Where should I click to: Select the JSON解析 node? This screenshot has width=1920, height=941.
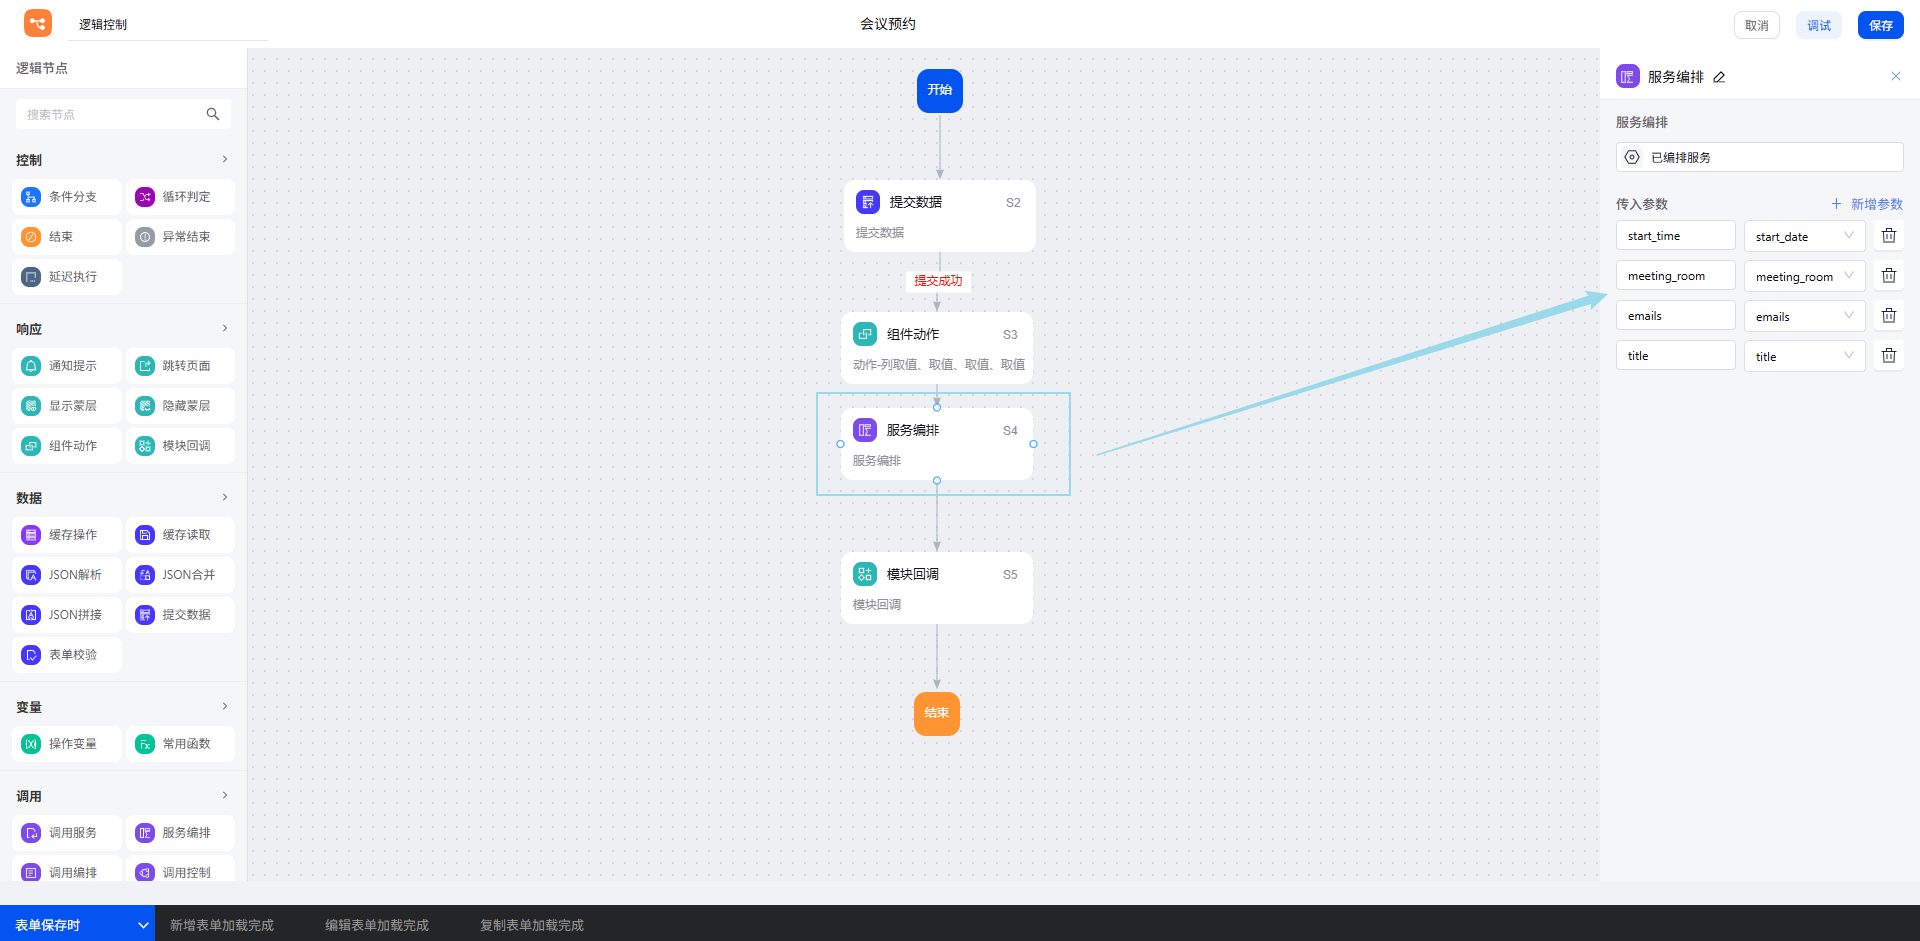pyautogui.click(x=67, y=575)
